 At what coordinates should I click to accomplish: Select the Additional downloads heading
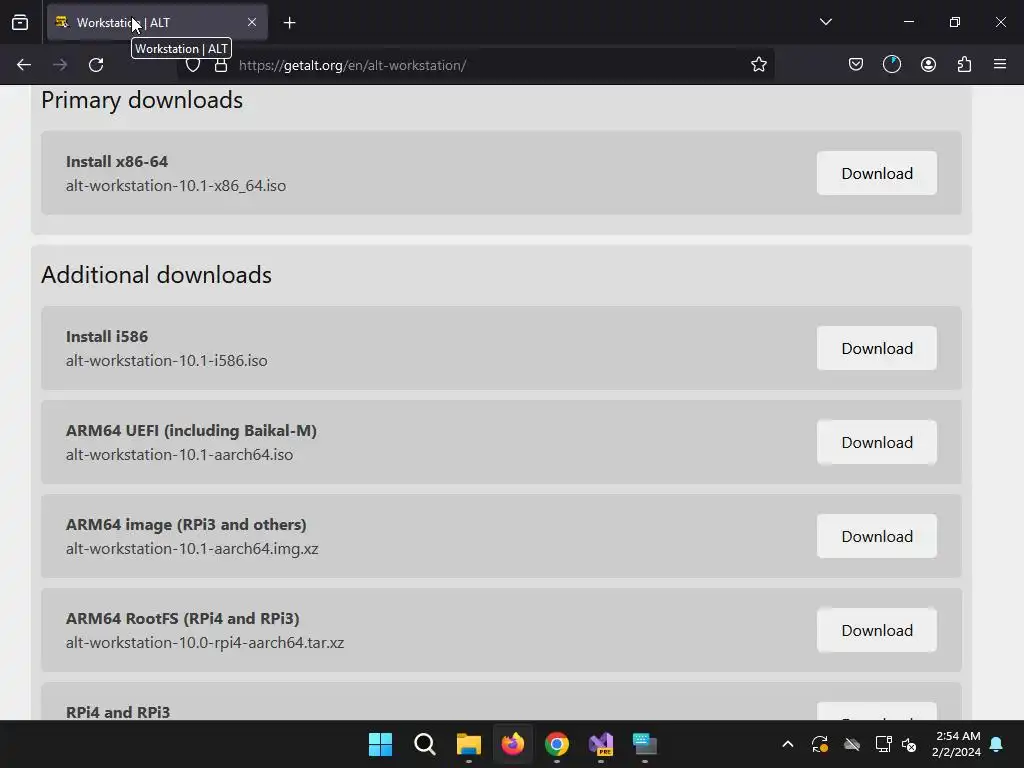156,275
